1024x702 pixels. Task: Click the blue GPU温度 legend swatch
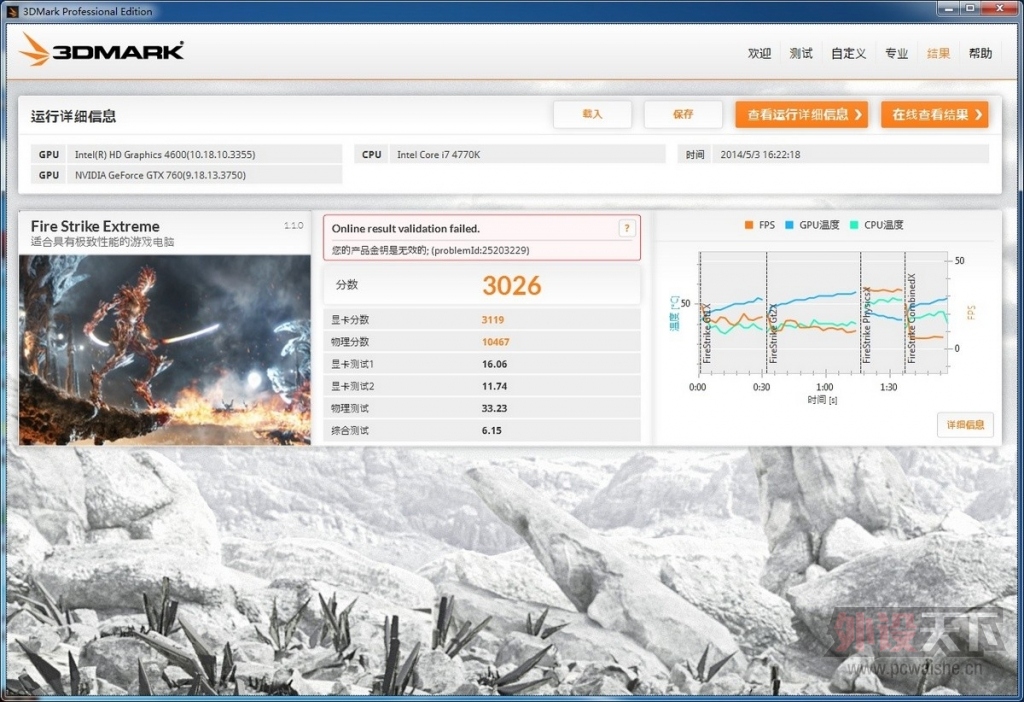pyautogui.click(x=789, y=225)
